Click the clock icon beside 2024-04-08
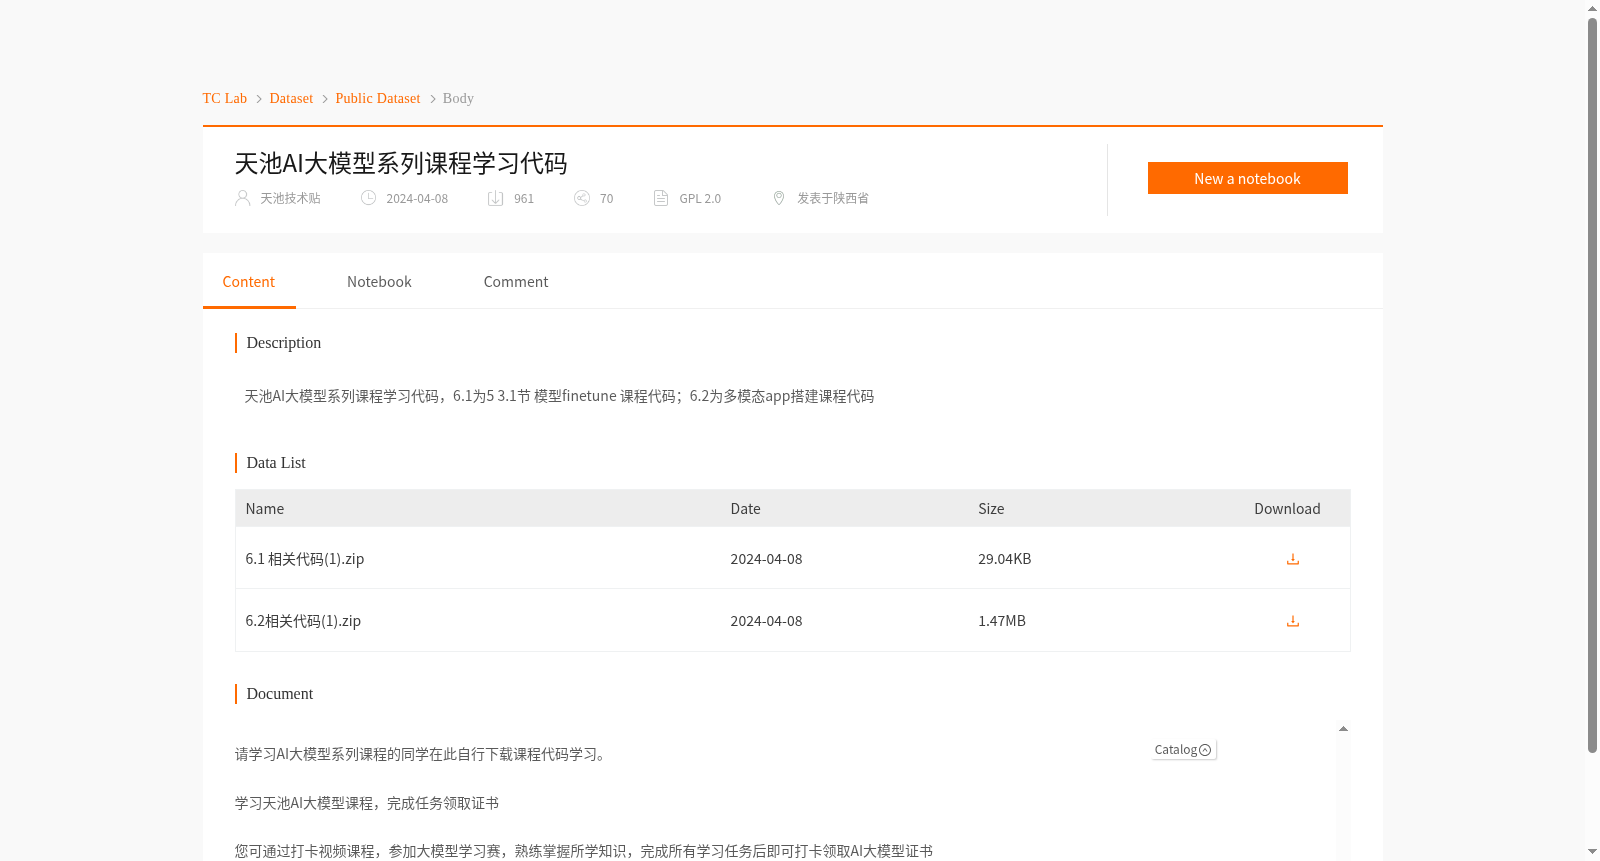The height and width of the screenshot is (861, 1600). coord(368,198)
